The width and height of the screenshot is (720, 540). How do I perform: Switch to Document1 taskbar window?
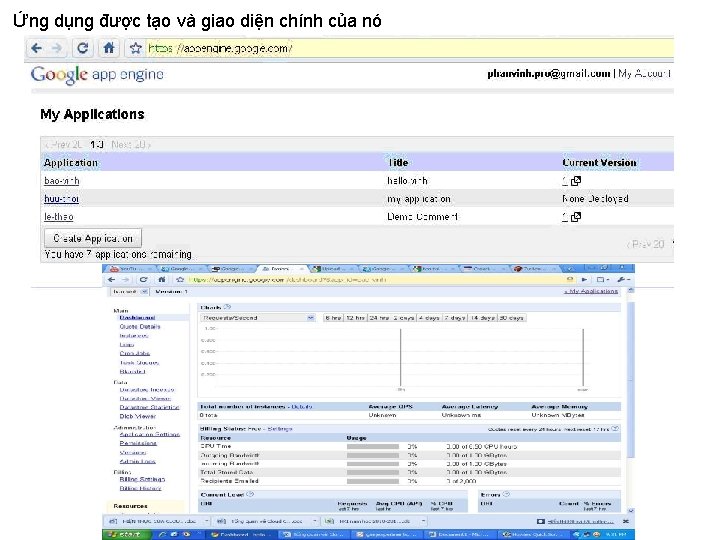(461, 534)
